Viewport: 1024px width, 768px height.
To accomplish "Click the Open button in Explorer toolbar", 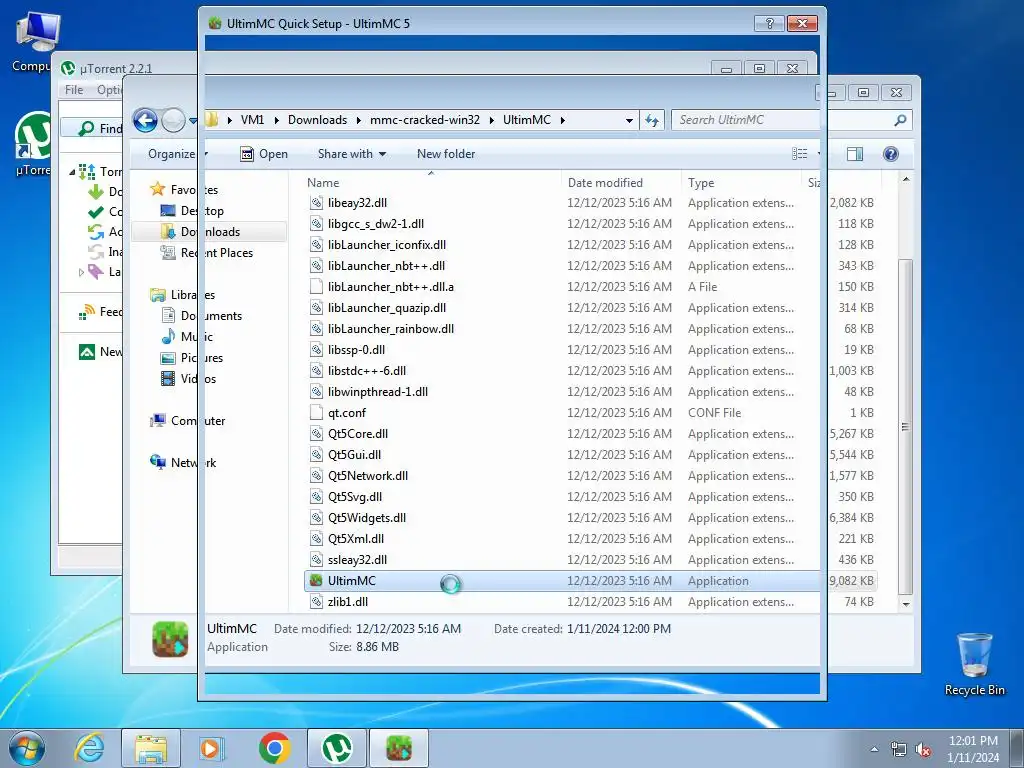I will [x=264, y=154].
